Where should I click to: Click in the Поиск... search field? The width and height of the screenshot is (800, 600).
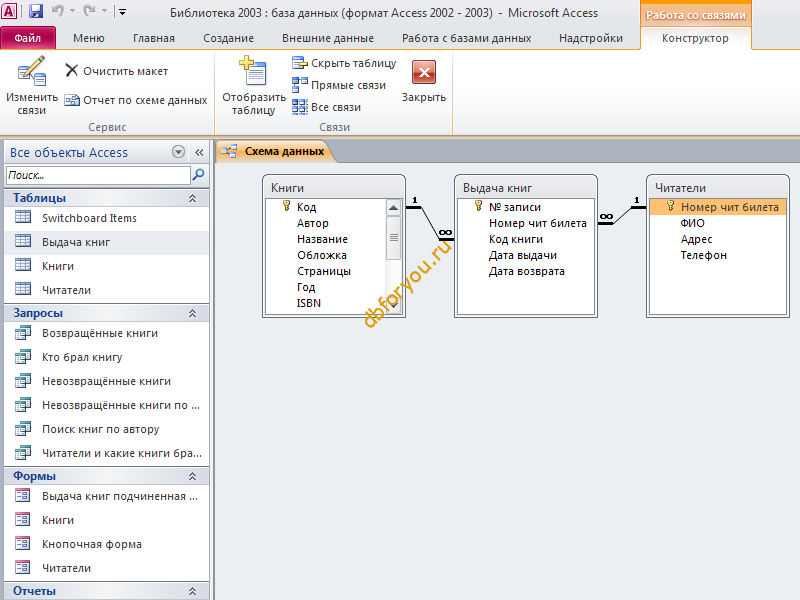click(x=98, y=175)
